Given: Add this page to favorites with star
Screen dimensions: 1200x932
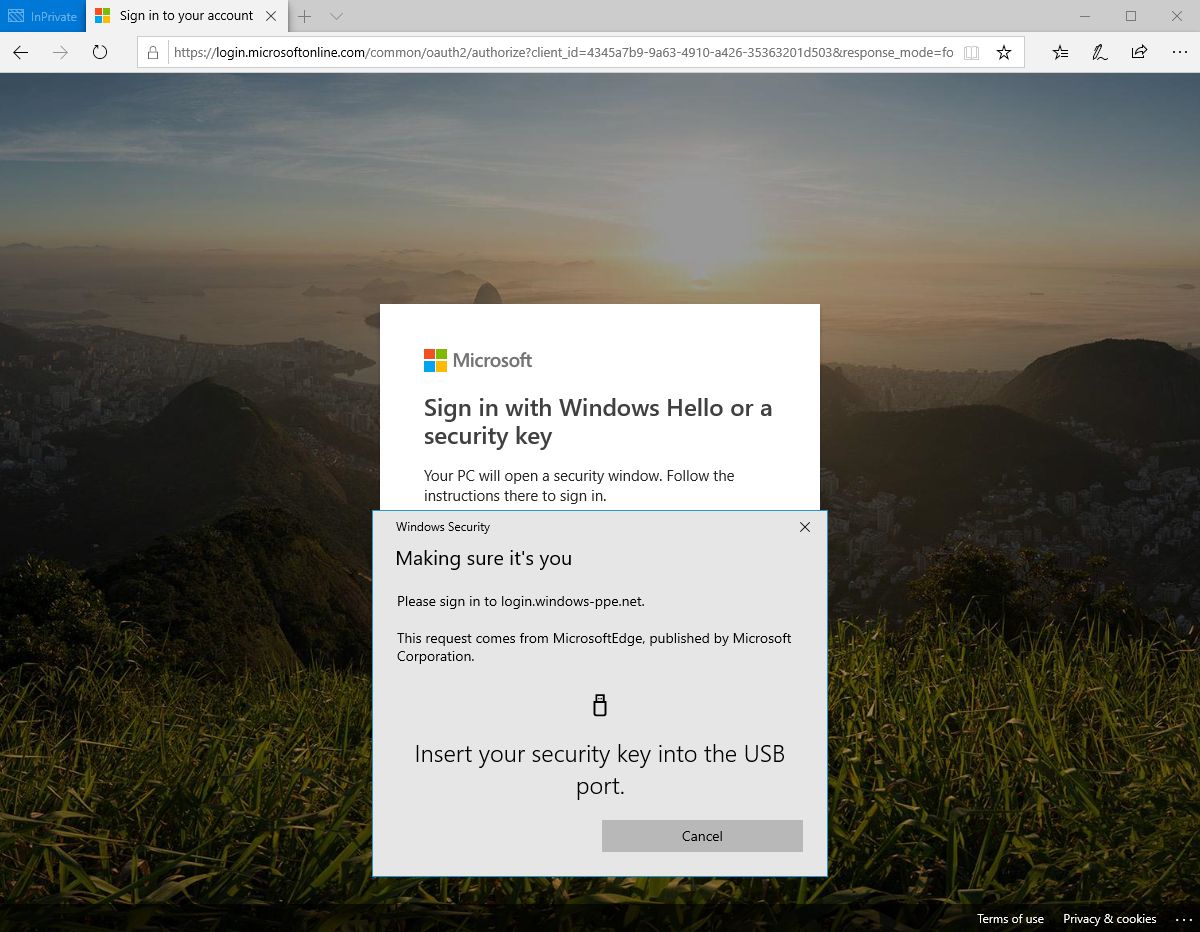Looking at the screenshot, I should click(x=1004, y=53).
